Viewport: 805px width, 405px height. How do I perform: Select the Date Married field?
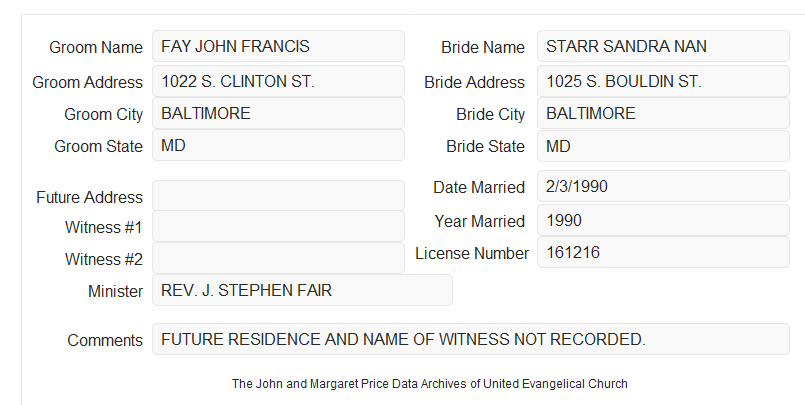click(x=663, y=186)
